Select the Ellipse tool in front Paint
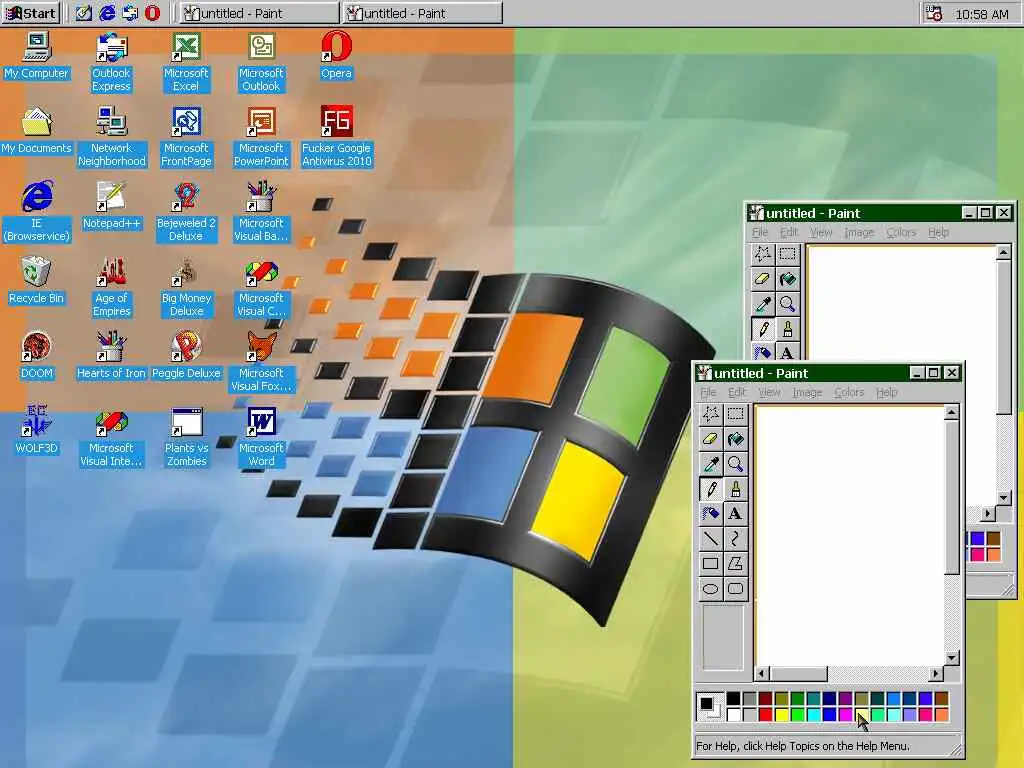1024x768 pixels. click(x=711, y=588)
